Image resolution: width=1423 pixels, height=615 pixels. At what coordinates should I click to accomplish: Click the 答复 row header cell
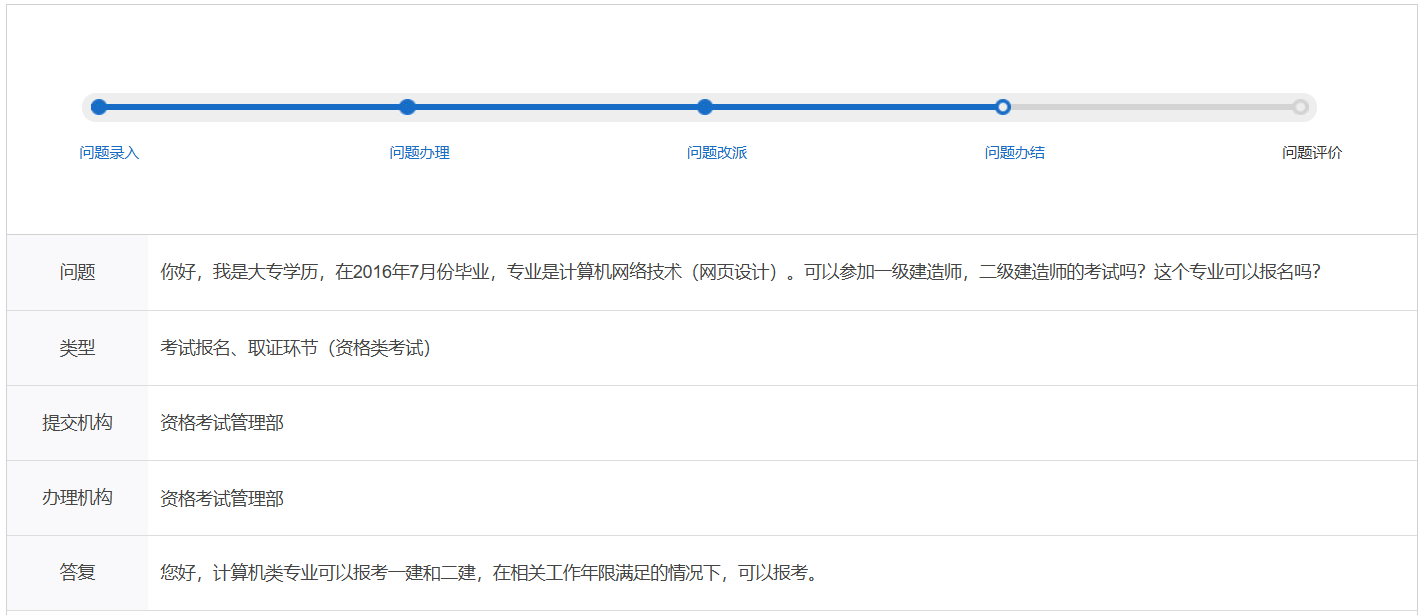pos(77,573)
